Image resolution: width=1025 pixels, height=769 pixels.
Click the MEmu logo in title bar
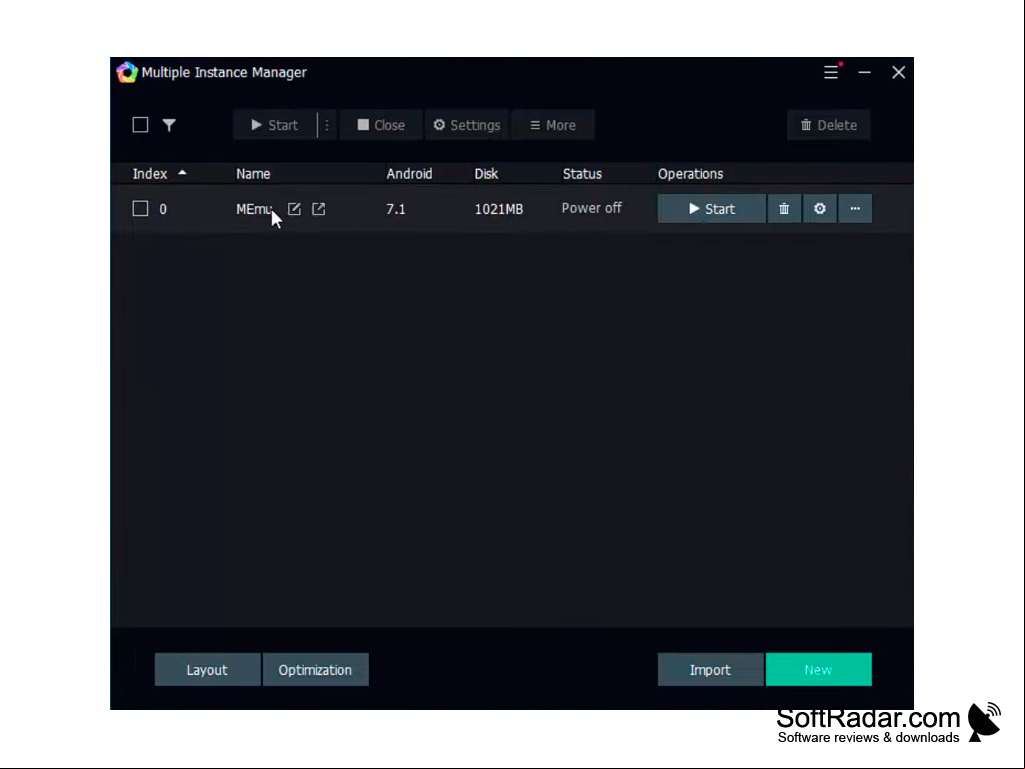coord(127,72)
